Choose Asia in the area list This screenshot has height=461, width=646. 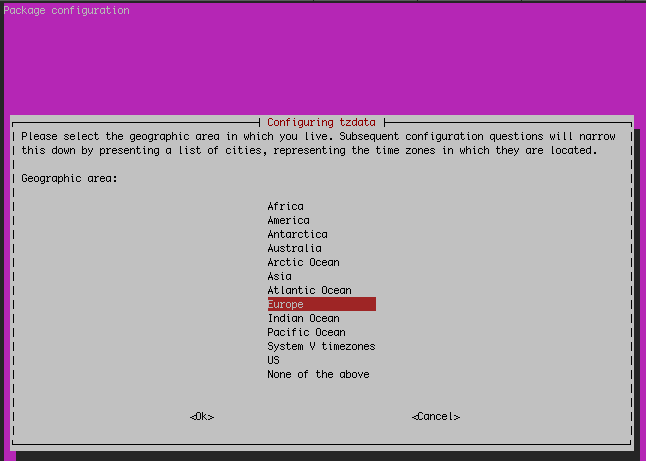pyautogui.click(x=279, y=276)
